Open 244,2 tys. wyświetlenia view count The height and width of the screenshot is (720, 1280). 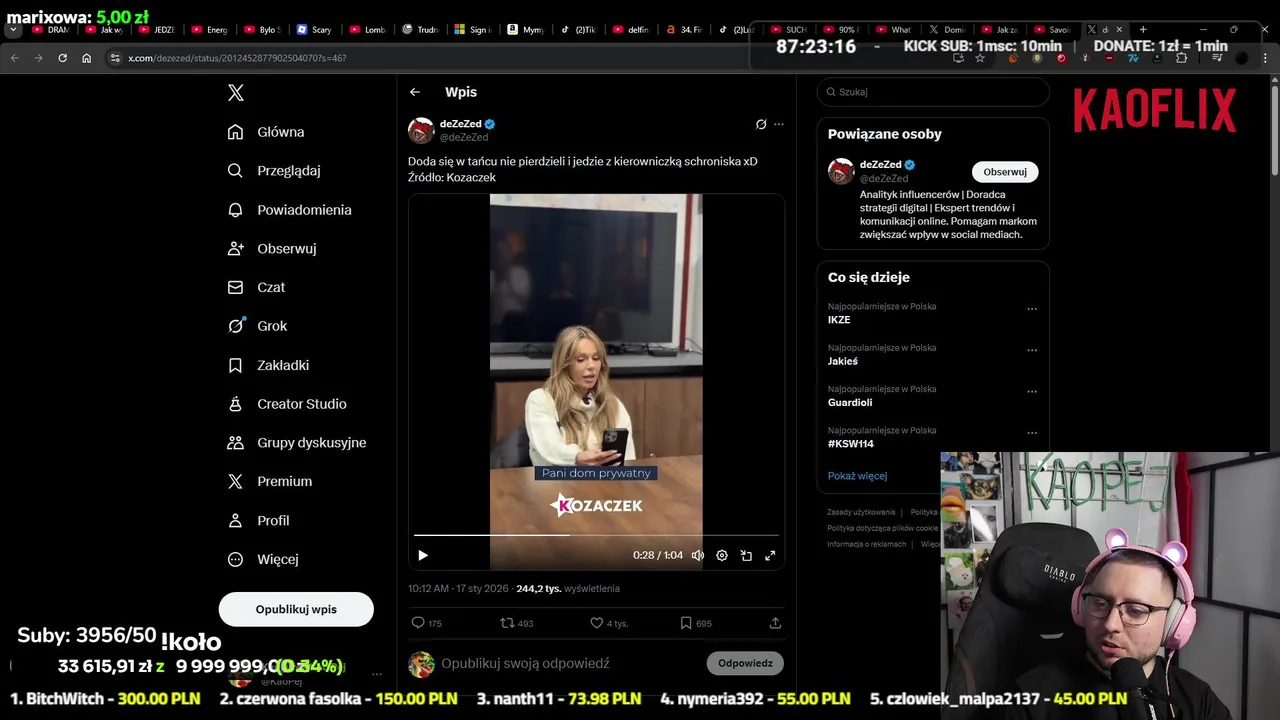click(568, 589)
